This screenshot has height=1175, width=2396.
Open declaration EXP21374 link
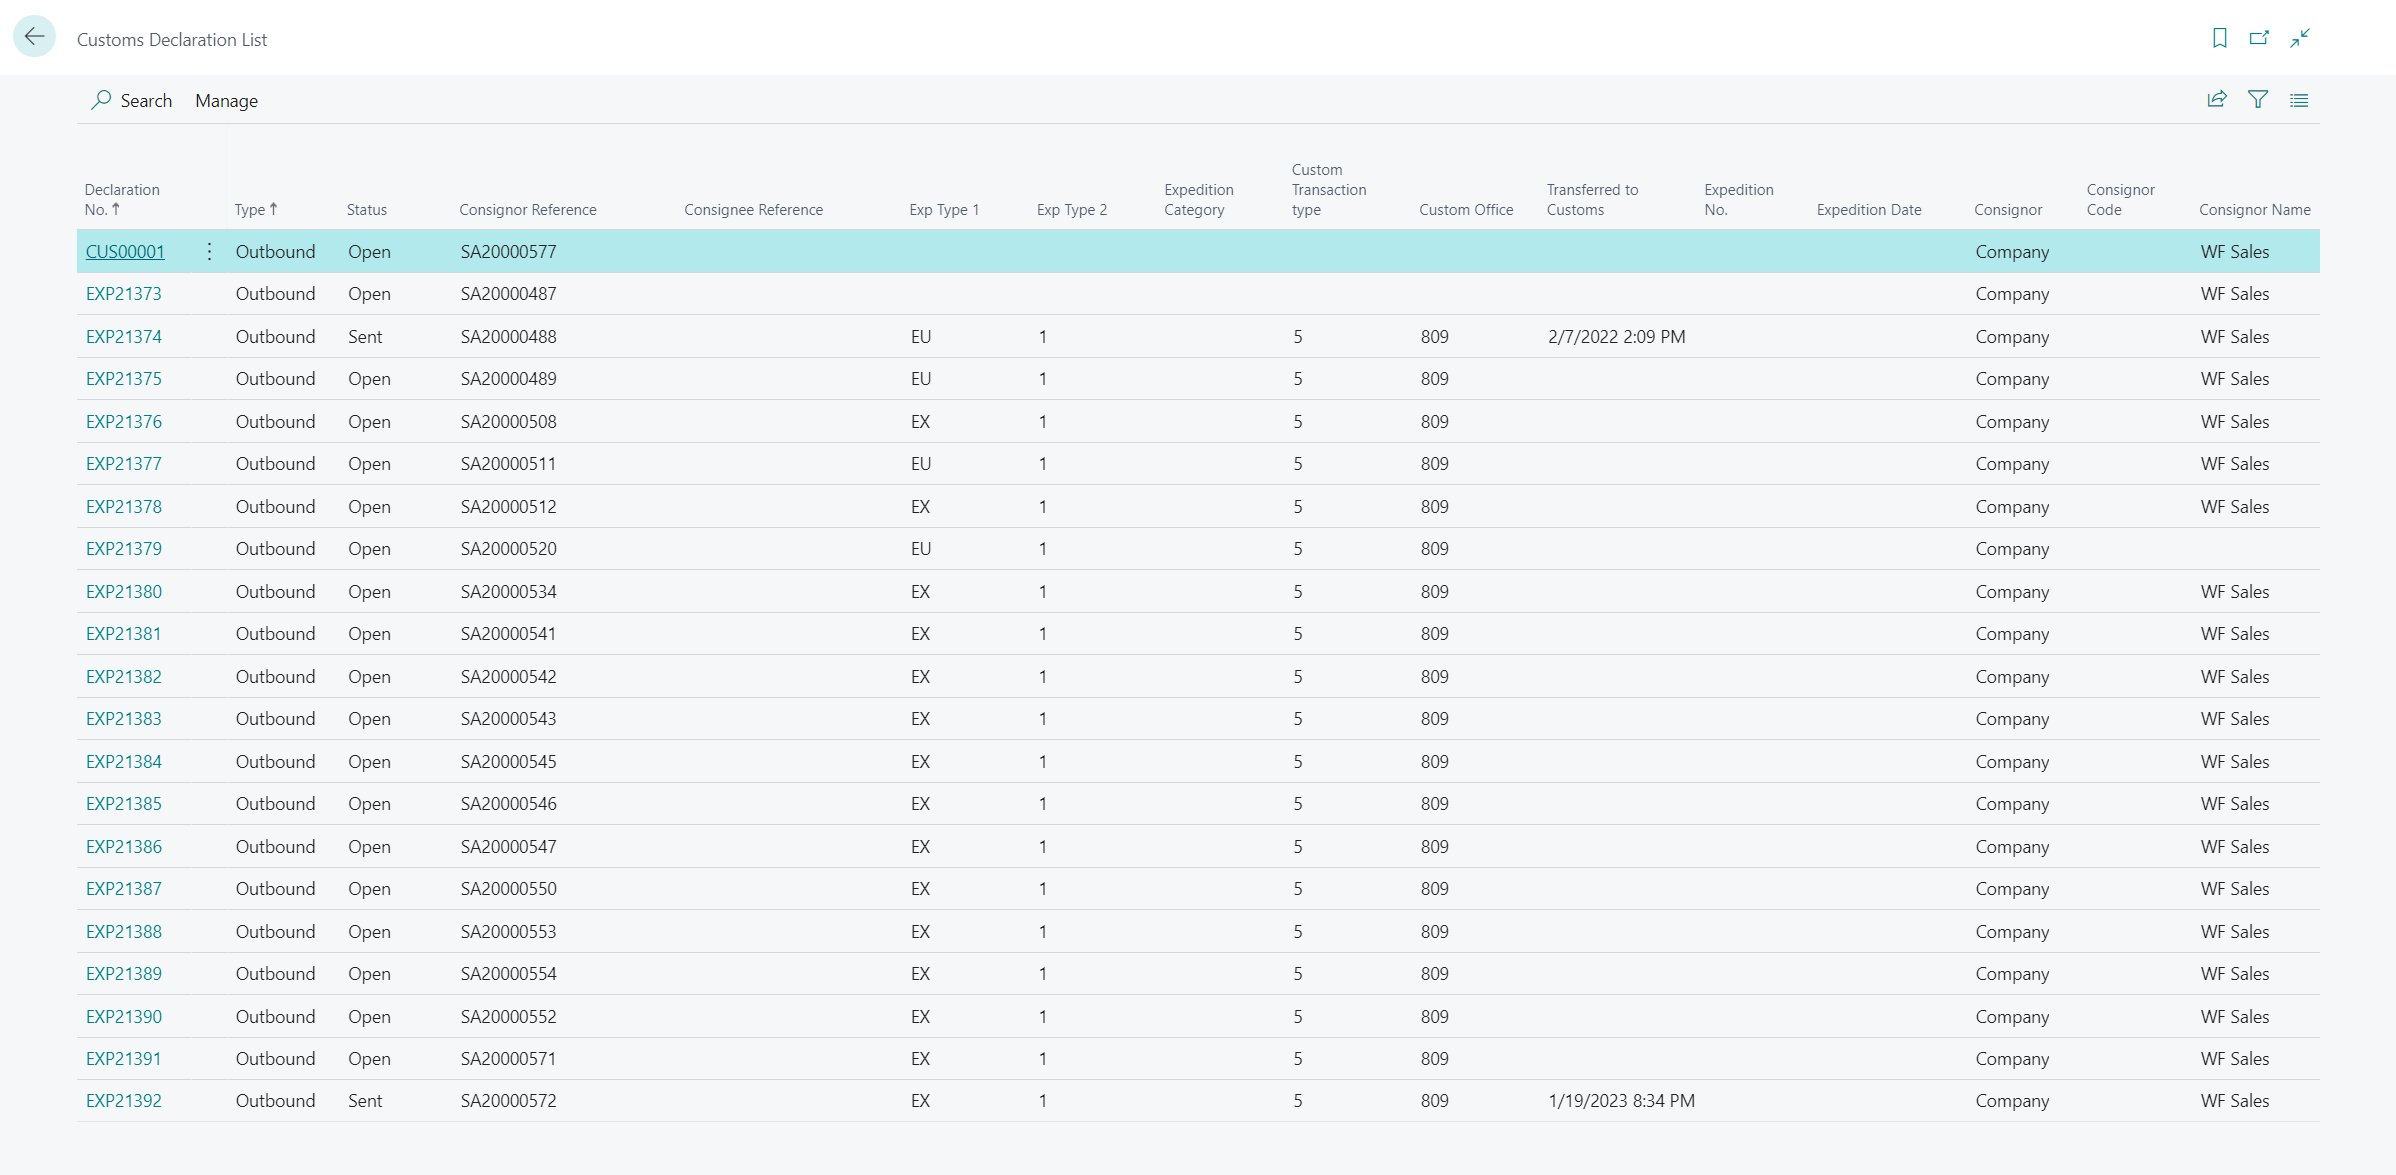point(123,337)
